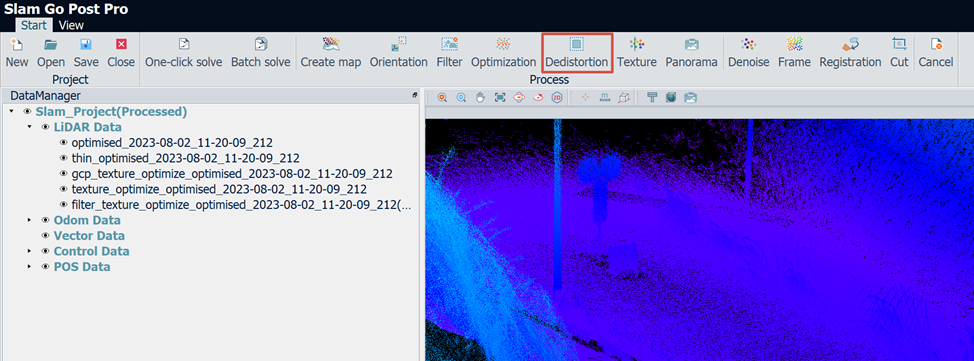This screenshot has height=361, width=974.
Task: Select gcp_texture_optimize_optimised_2023-08-02 entry
Action: 232,173
